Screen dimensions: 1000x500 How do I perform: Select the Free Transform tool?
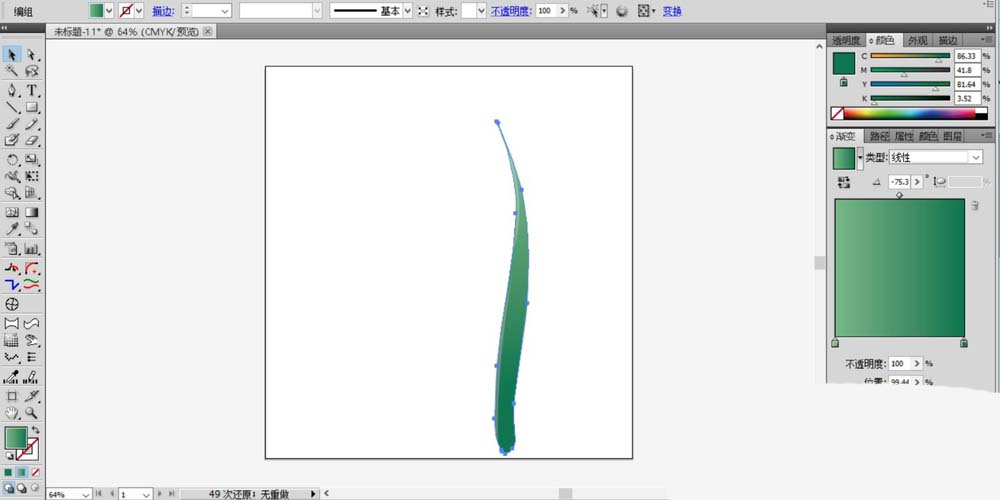32,176
